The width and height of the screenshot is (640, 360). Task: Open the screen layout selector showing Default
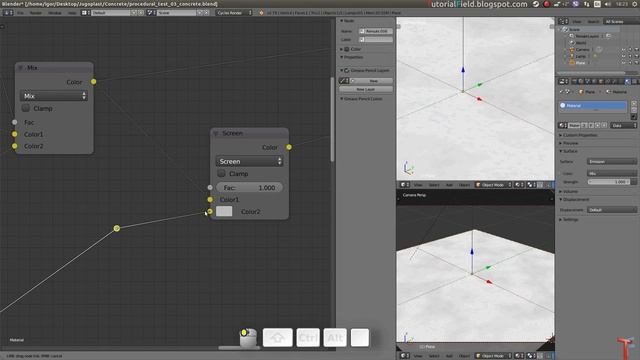click(111, 13)
